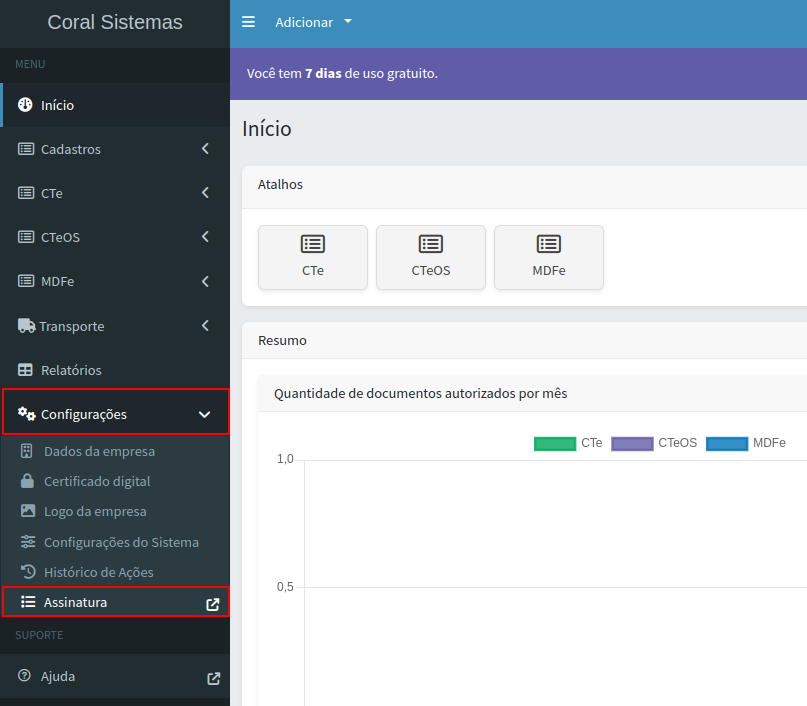
Task: Open the Relatórios menu item
Action: (x=71, y=370)
